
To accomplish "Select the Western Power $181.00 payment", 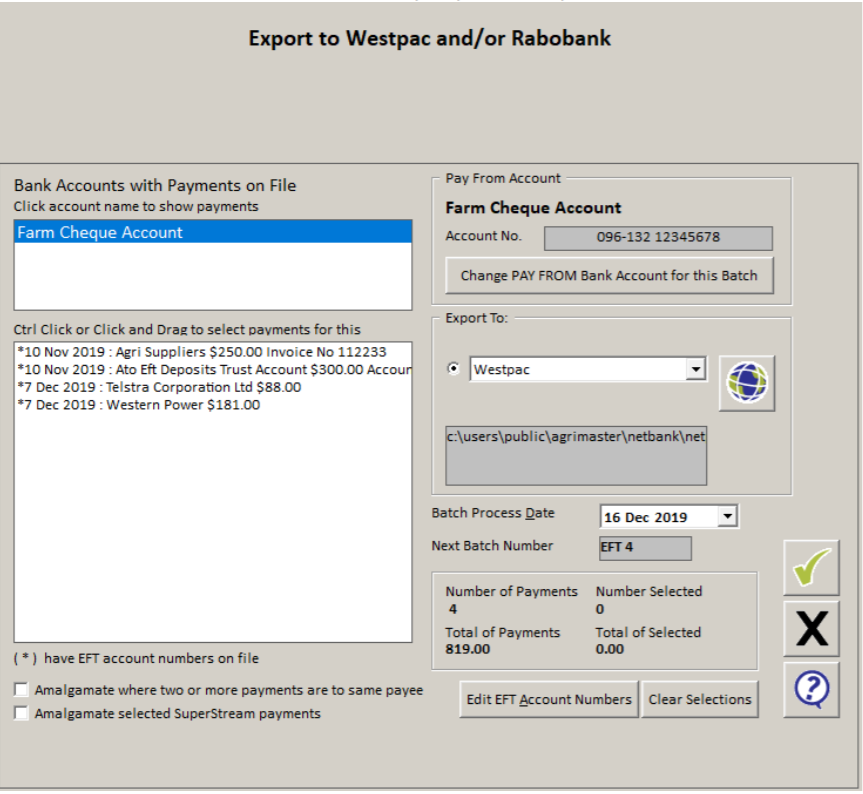I will (213, 405).
